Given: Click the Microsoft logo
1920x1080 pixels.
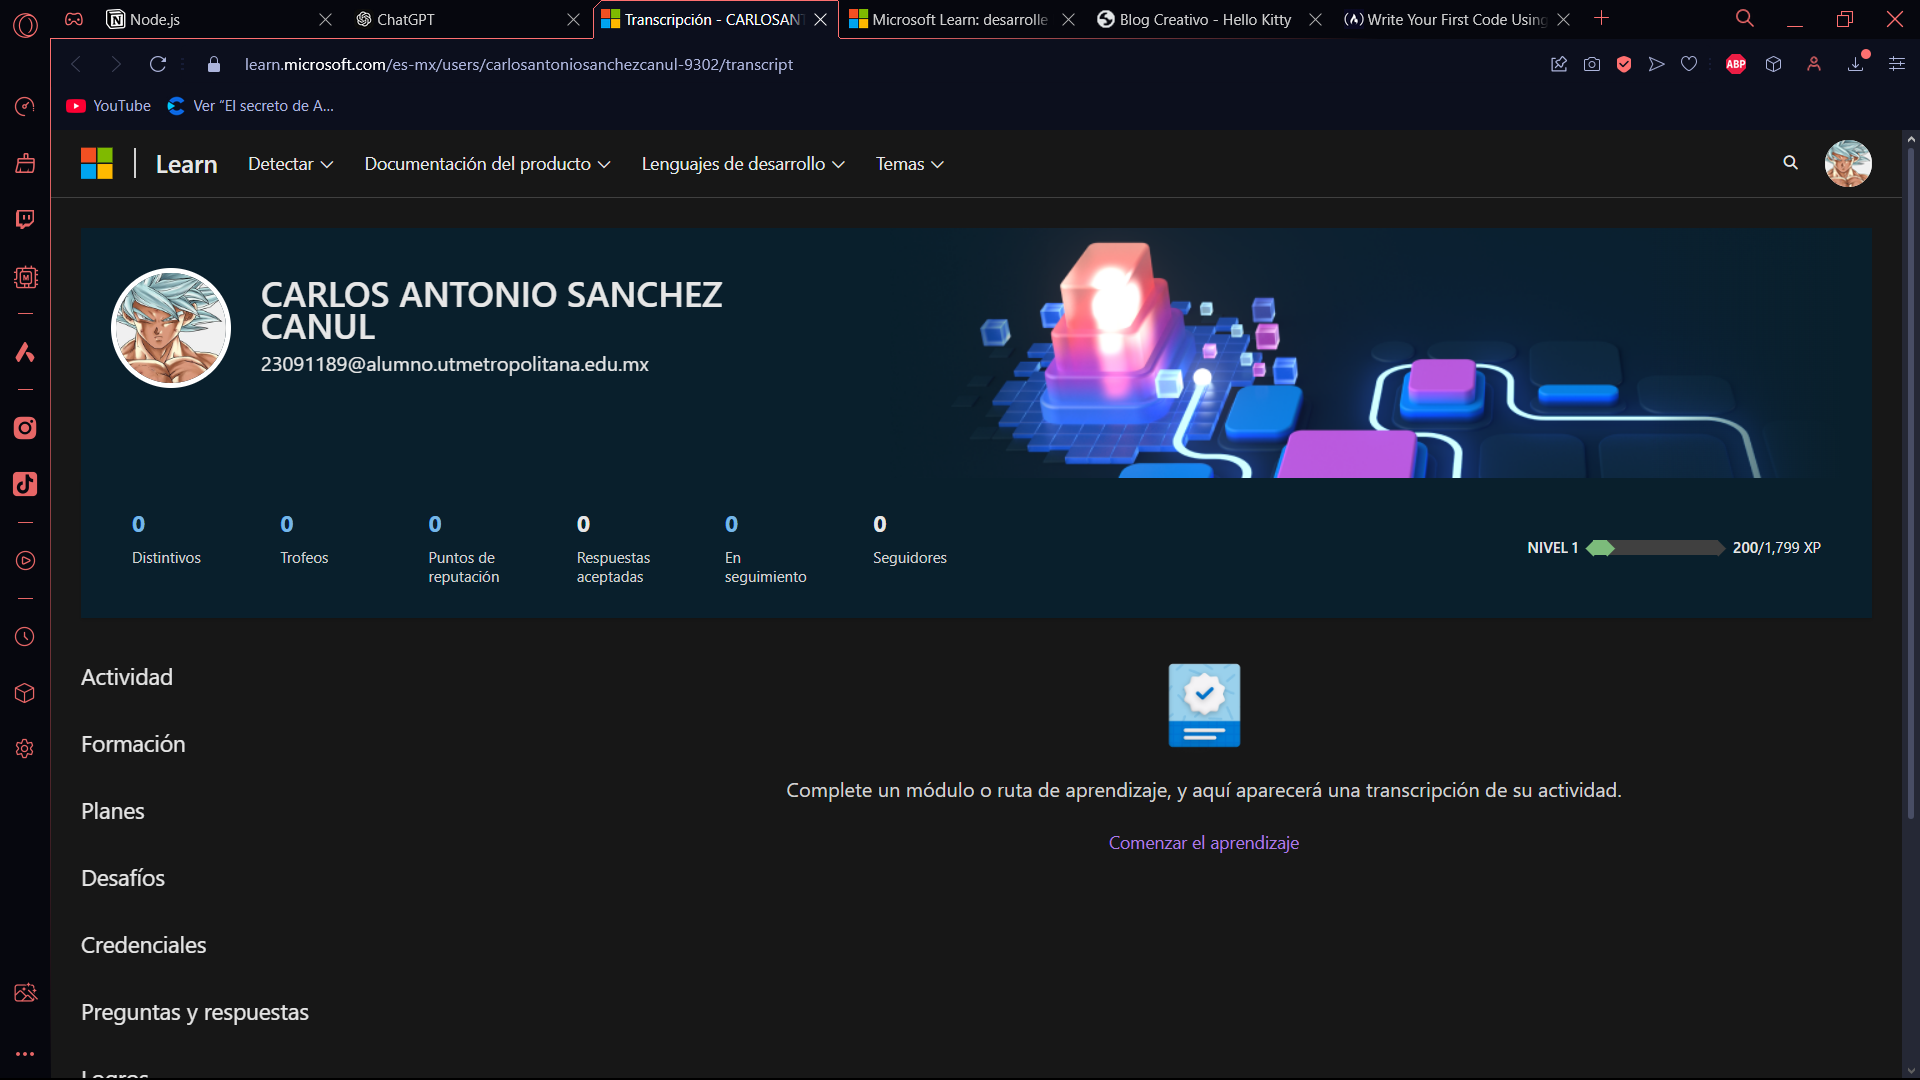Looking at the screenshot, I should coord(97,163).
